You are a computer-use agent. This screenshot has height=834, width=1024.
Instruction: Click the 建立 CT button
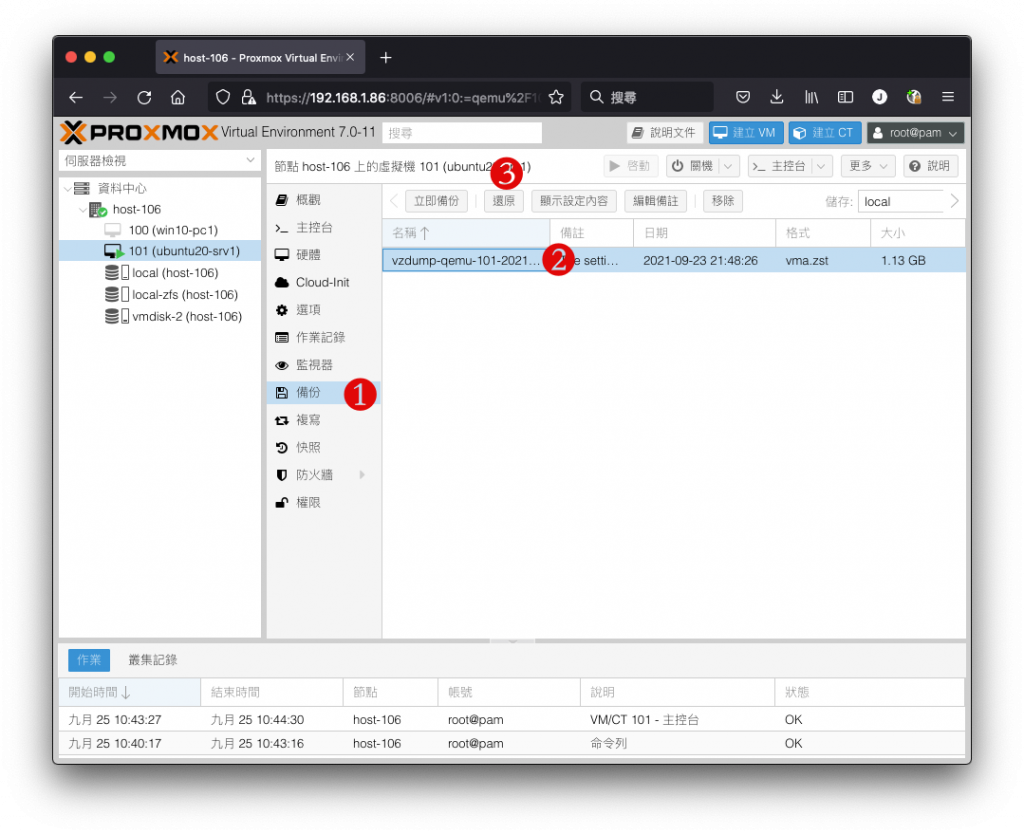coord(825,133)
